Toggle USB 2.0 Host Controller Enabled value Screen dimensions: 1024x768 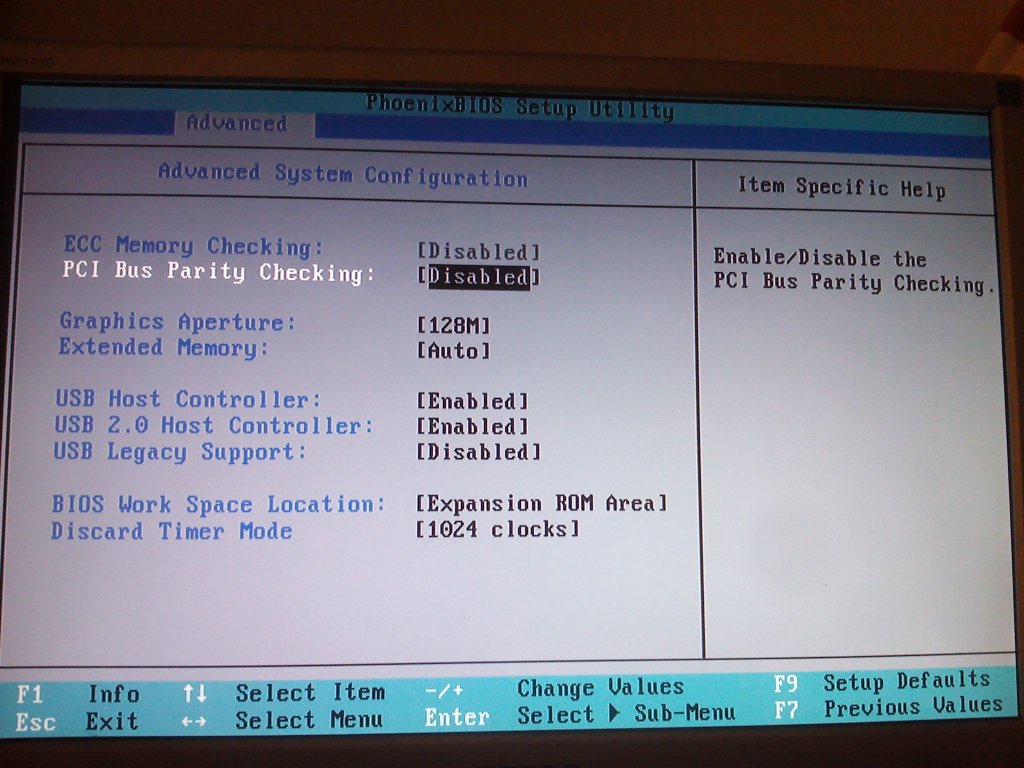click(x=472, y=426)
